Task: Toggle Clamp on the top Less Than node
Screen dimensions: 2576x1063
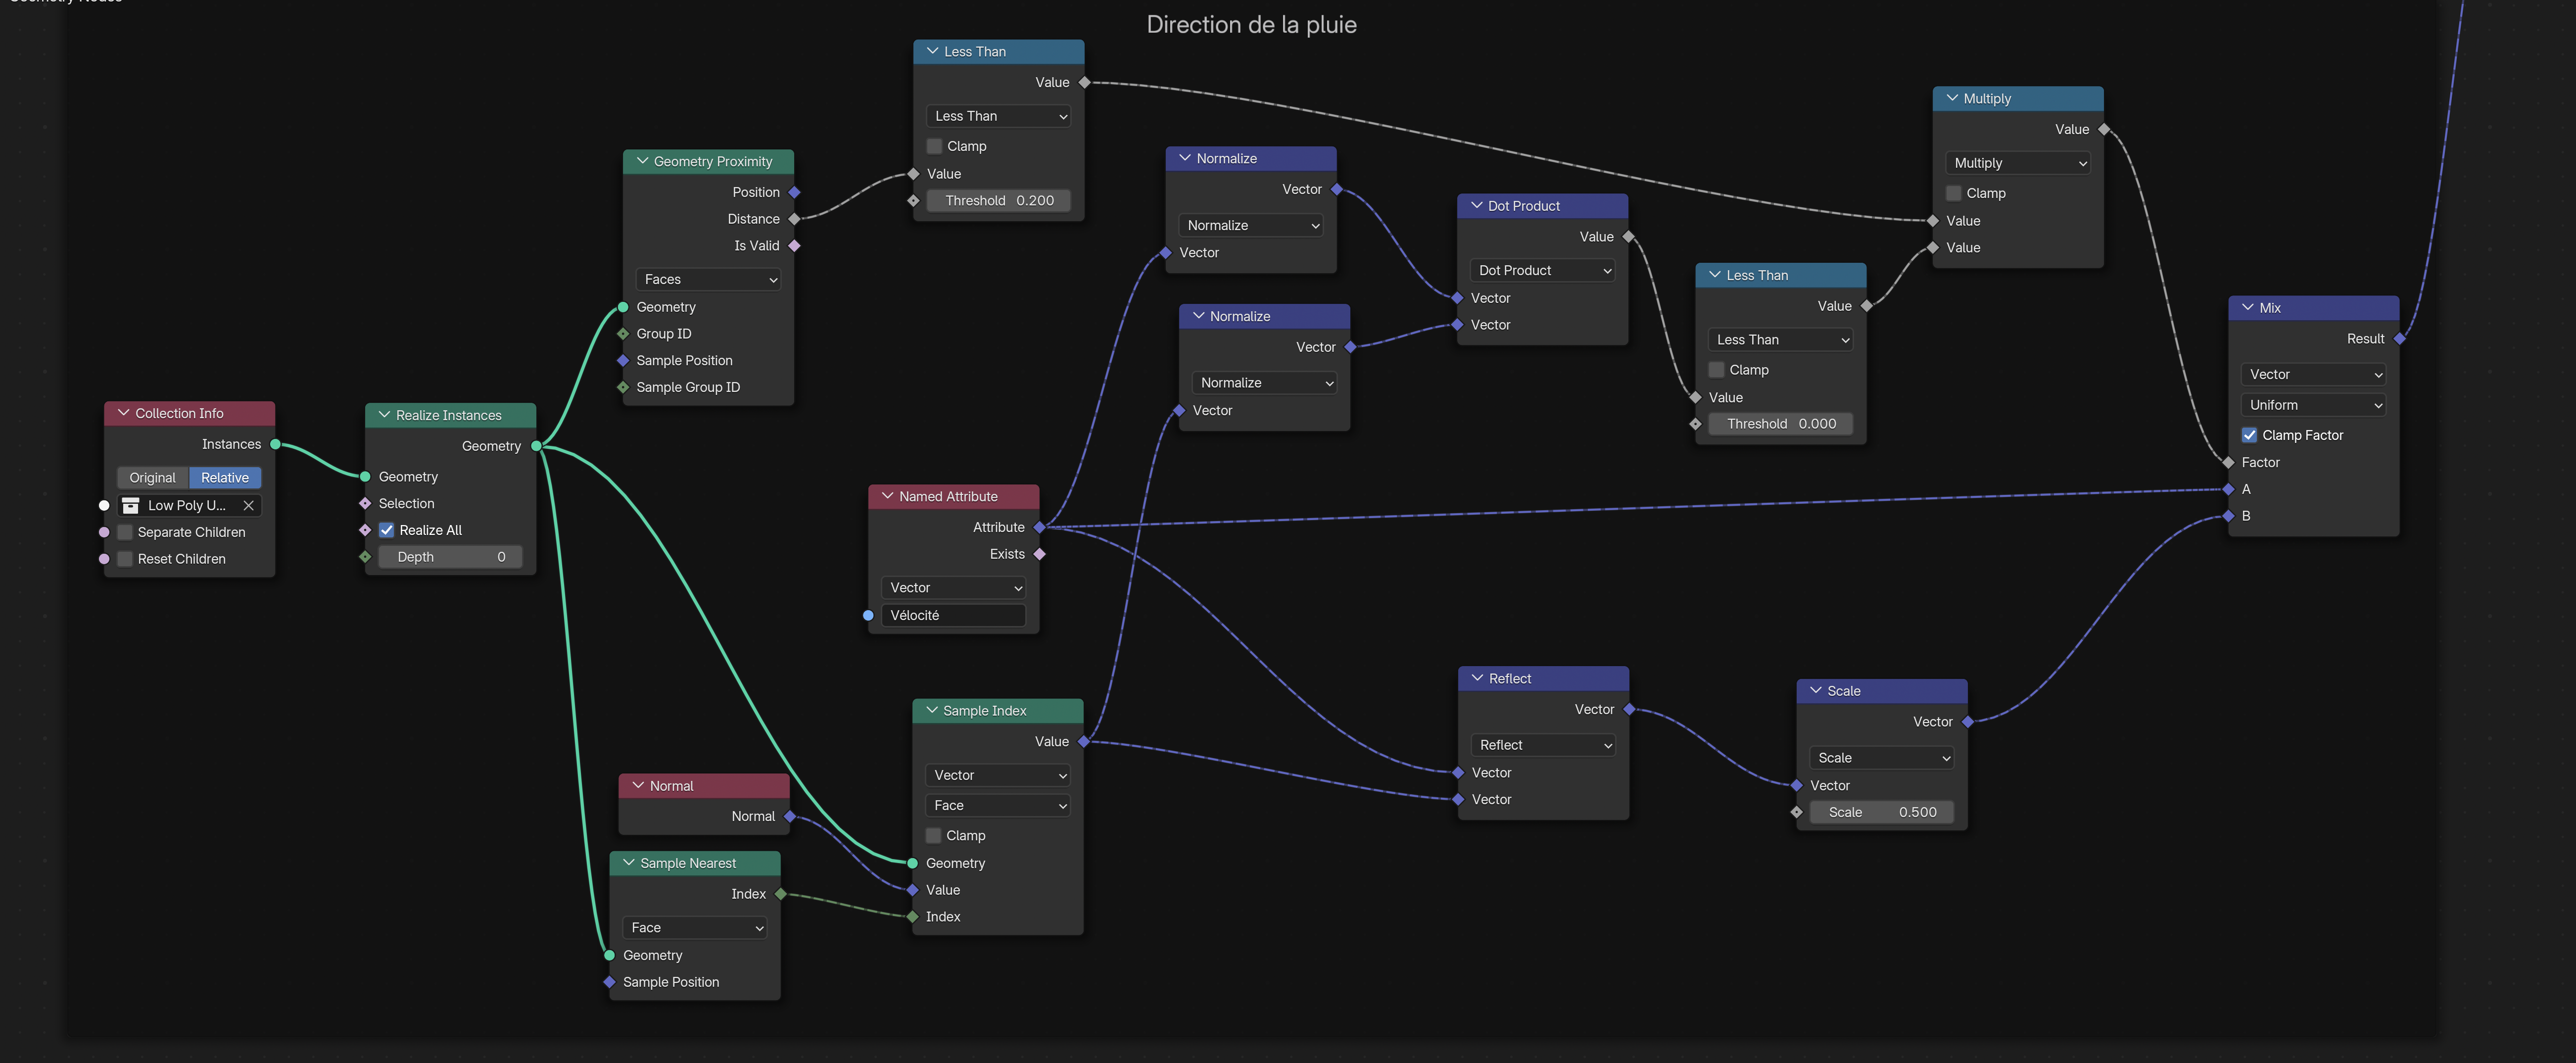Action: click(x=934, y=146)
